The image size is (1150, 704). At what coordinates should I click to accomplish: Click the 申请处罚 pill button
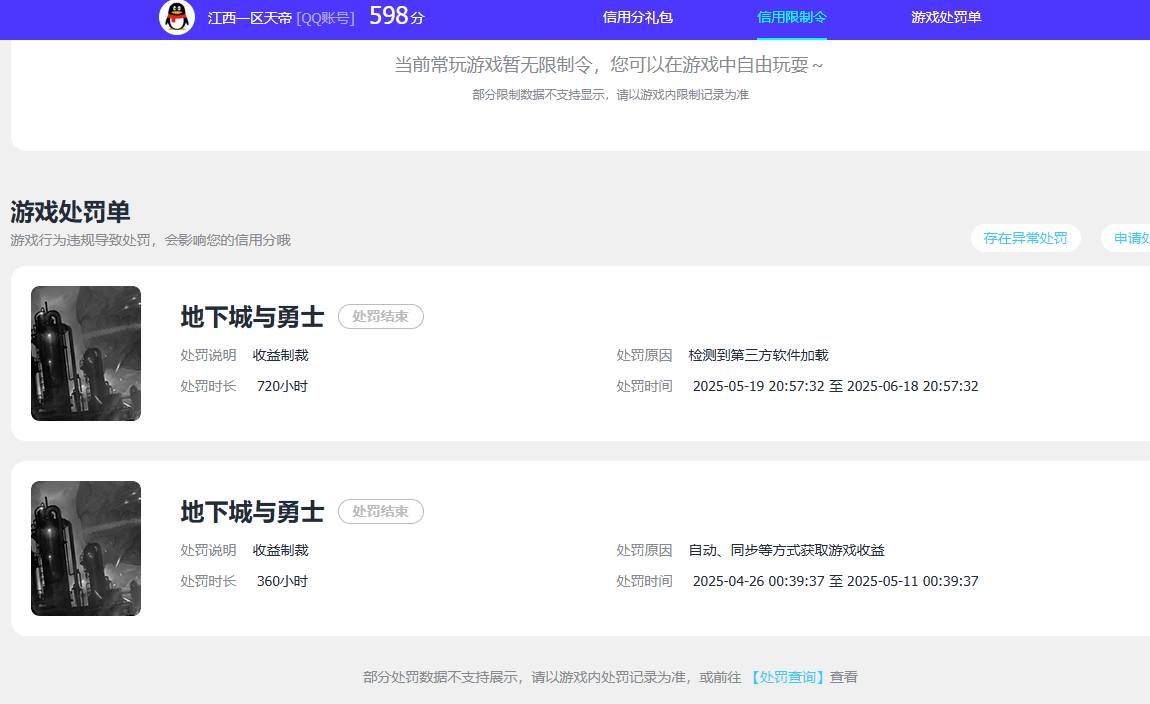click(1134, 238)
